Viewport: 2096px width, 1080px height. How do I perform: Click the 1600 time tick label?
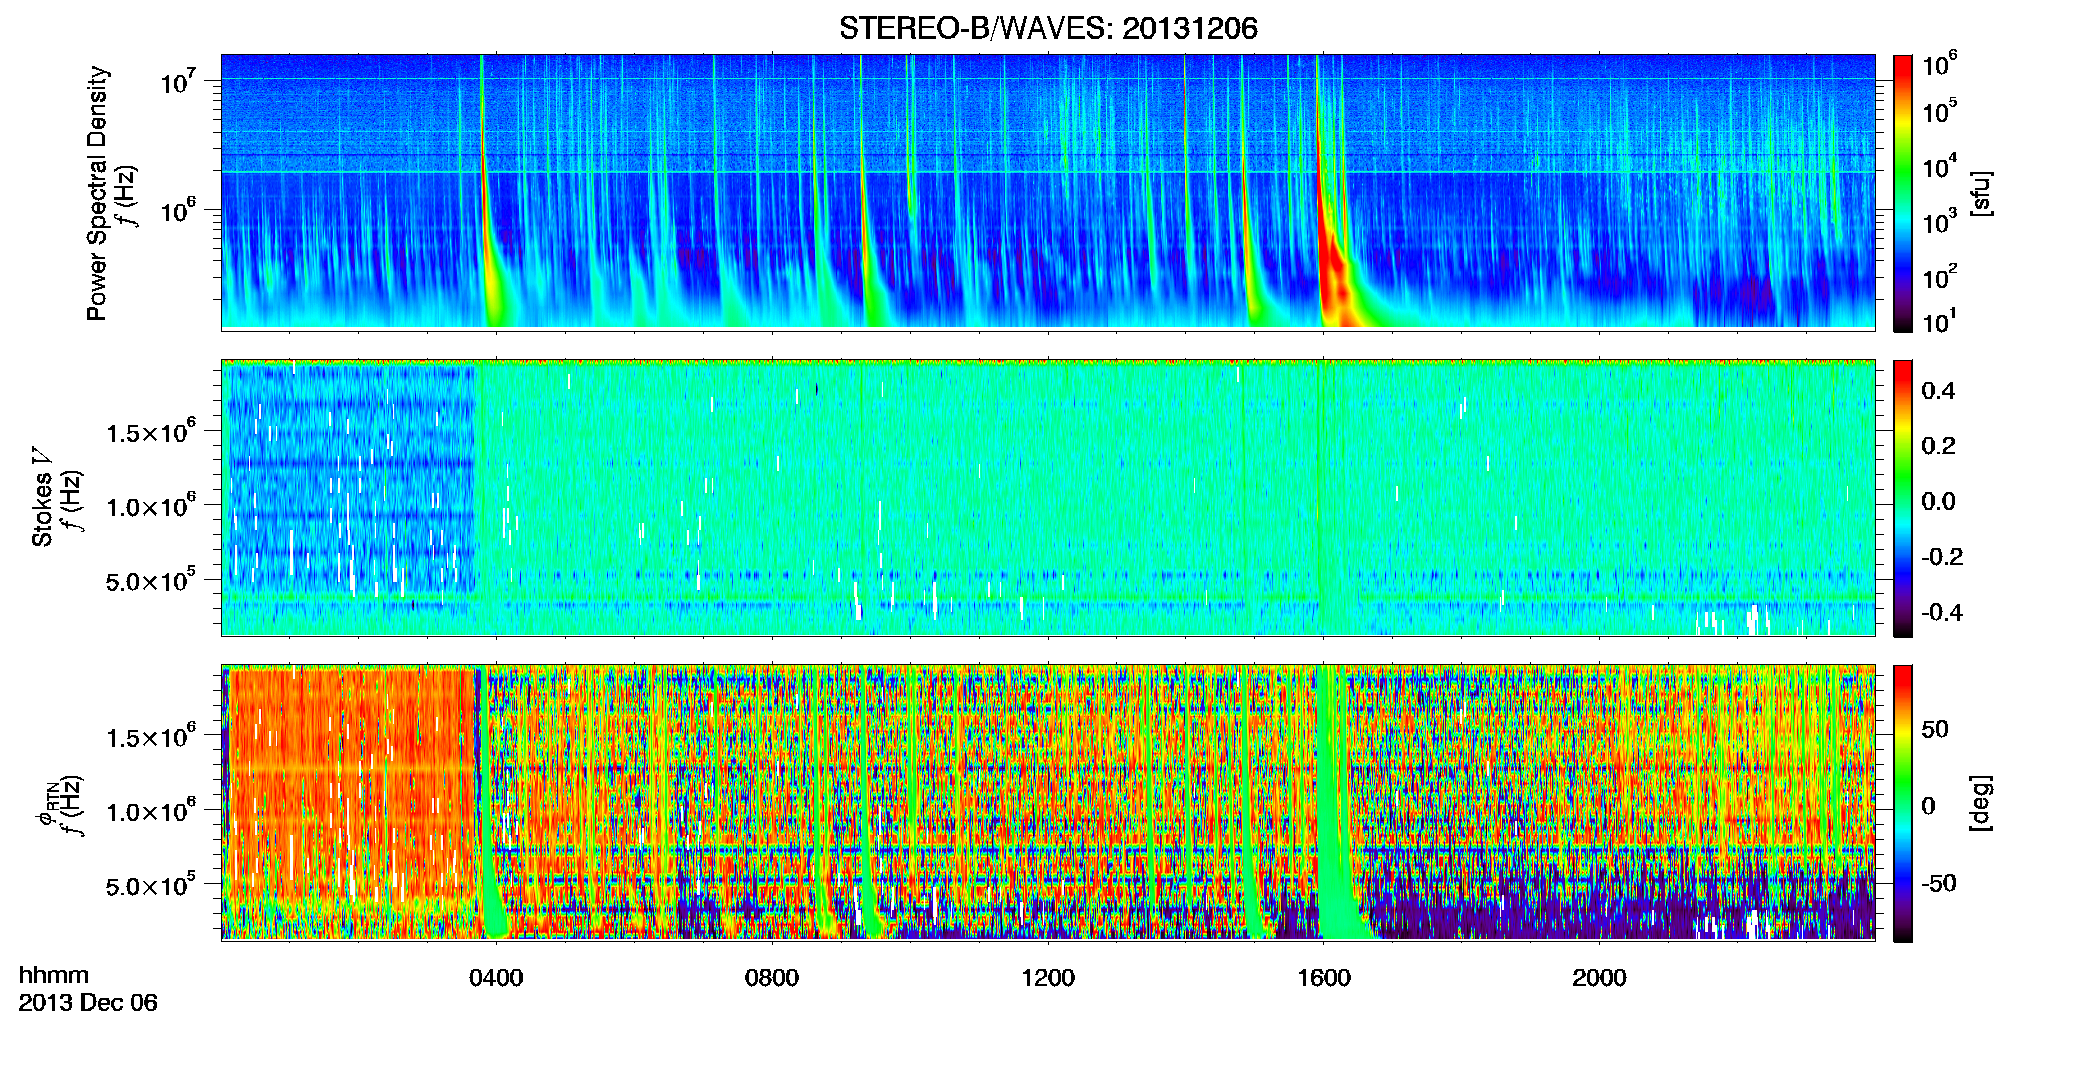[1324, 978]
